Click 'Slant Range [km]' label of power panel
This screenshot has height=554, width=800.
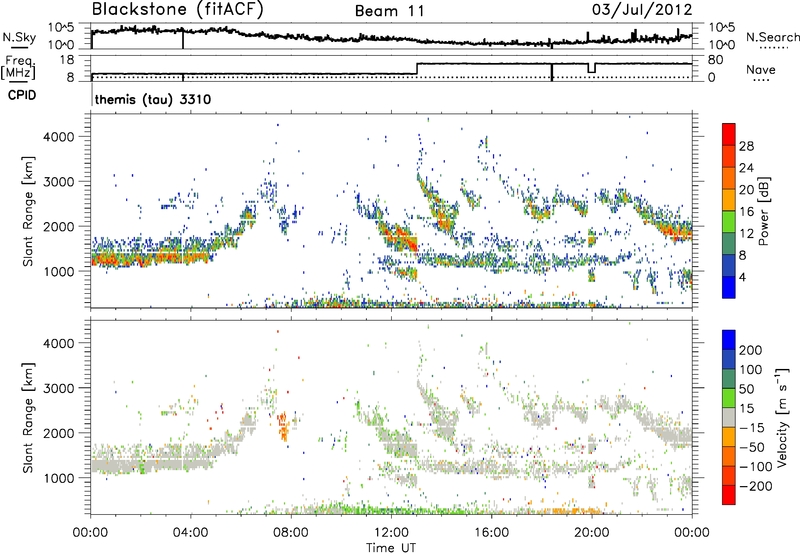[x=28, y=211]
